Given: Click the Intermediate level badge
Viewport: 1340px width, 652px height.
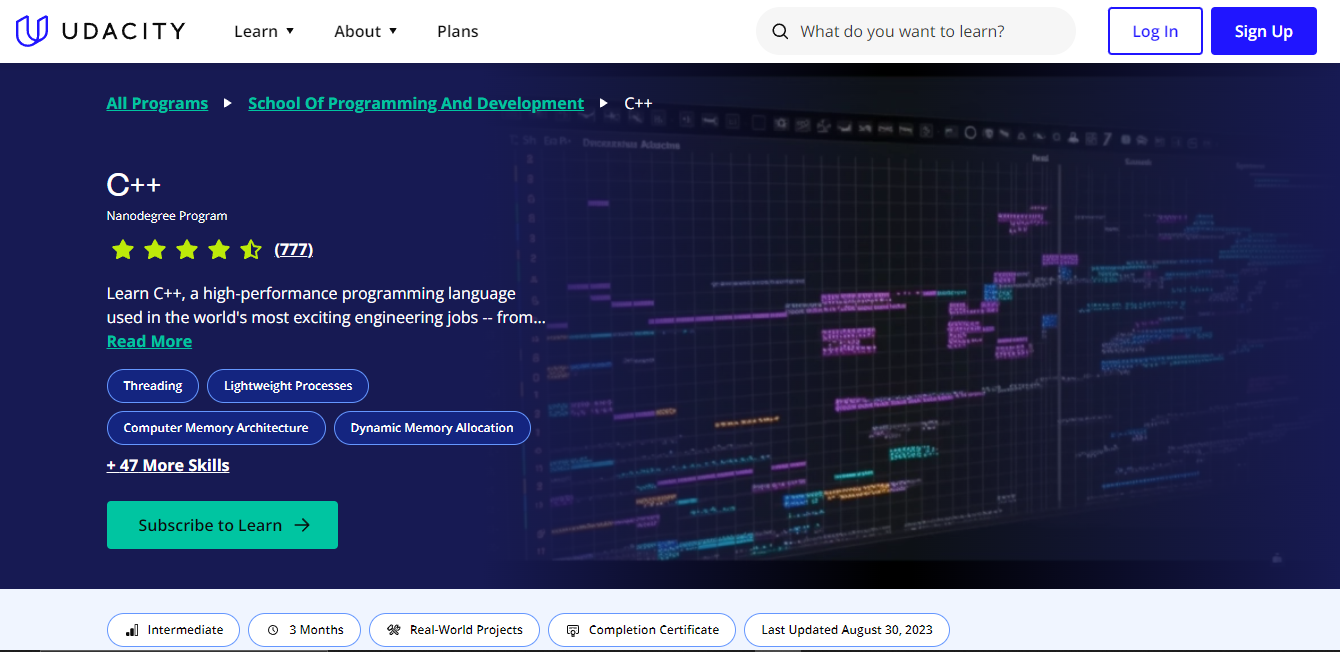Looking at the screenshot, I should 173,630.
